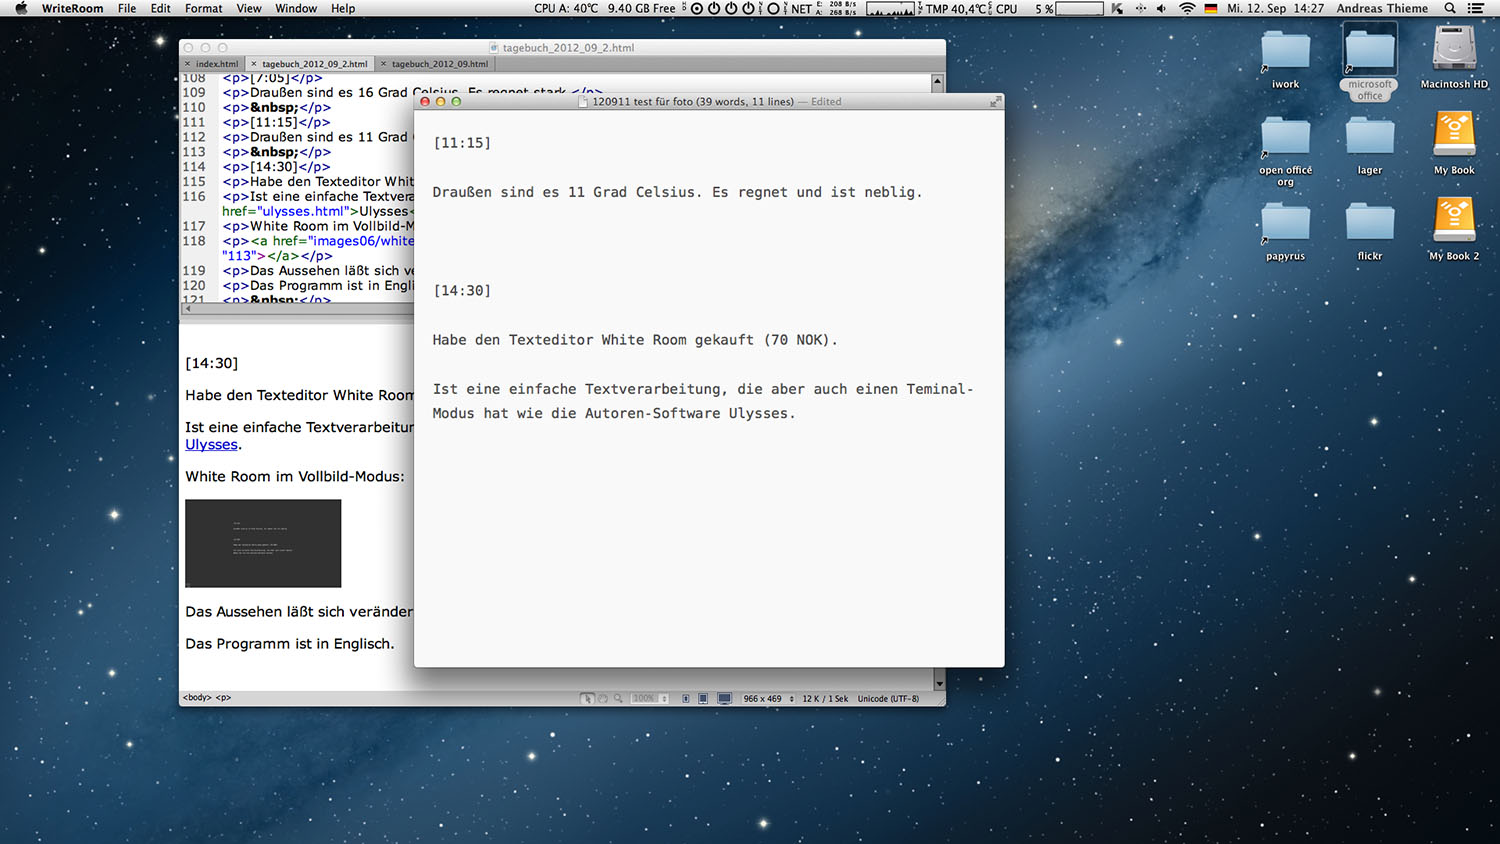
Task: Click the horizontal scroll left arrow in code view
Action: point(187,309)
